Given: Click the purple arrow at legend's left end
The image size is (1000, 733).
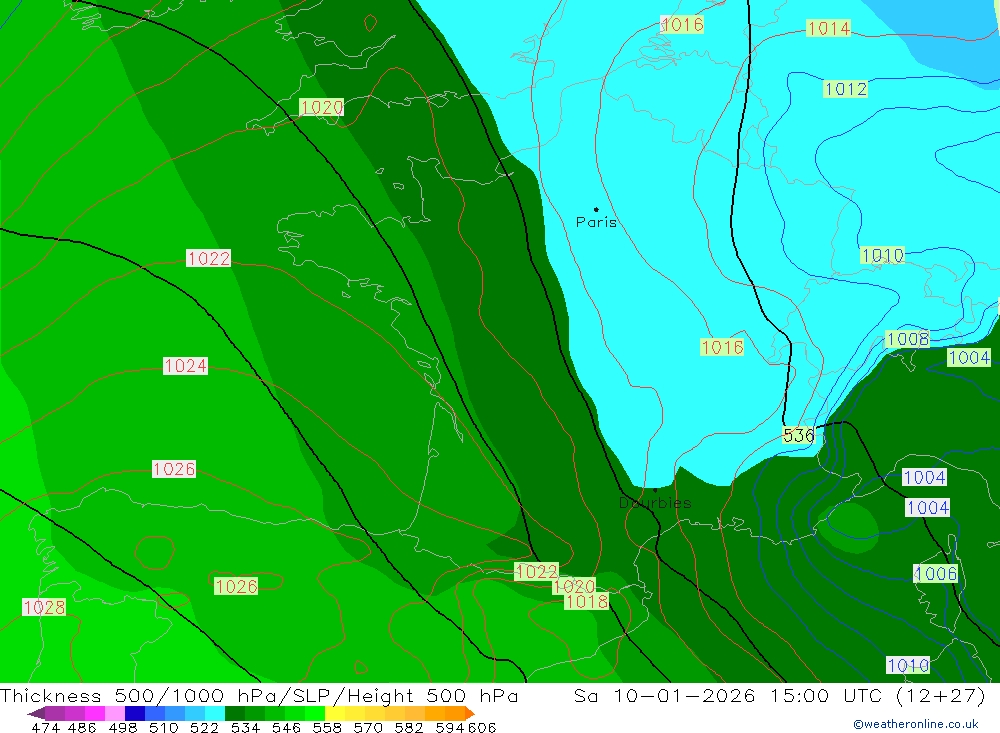Looking at the screenshot, I should point(36,713).
